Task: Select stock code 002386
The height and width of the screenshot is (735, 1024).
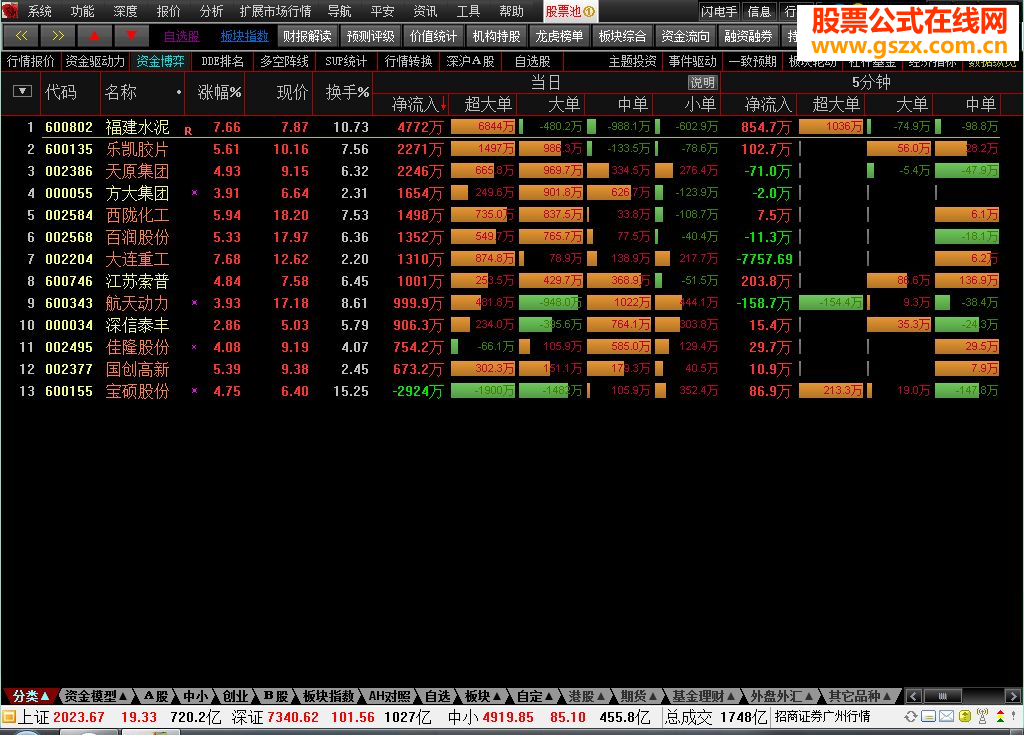Action: [x=69, y=171]
